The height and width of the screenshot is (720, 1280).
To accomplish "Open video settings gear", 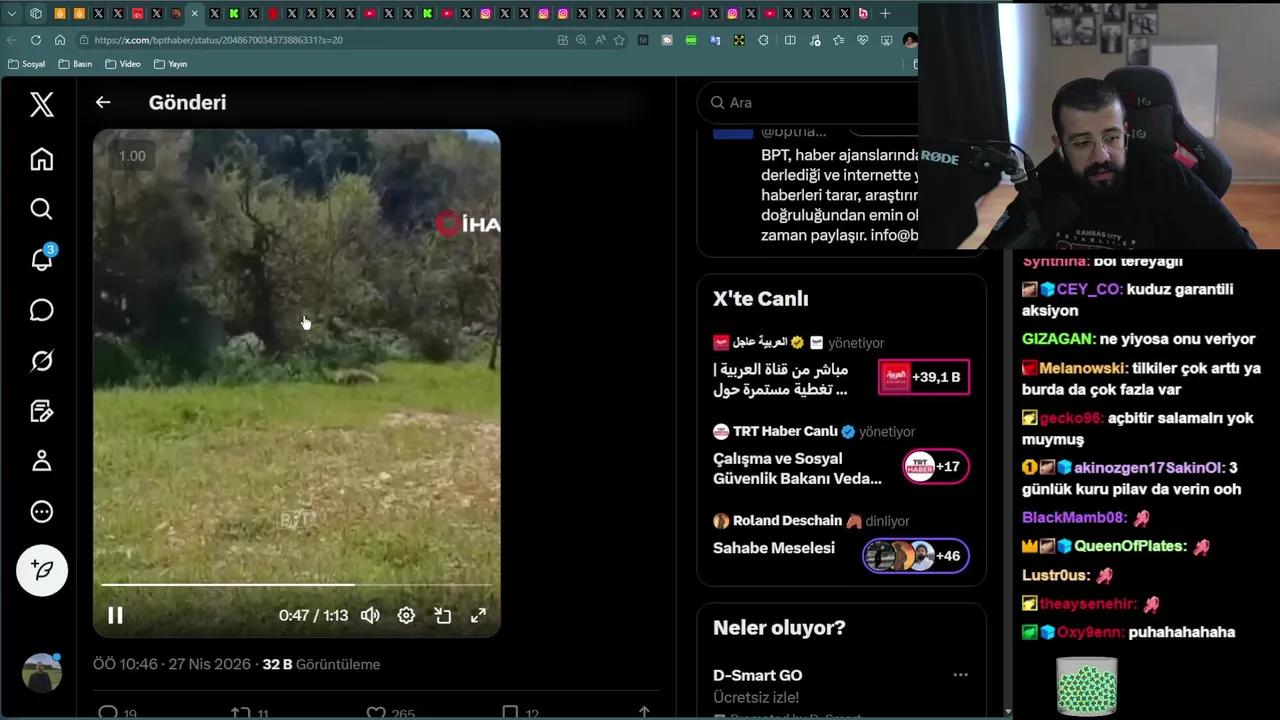I will (x=406, y=615).
